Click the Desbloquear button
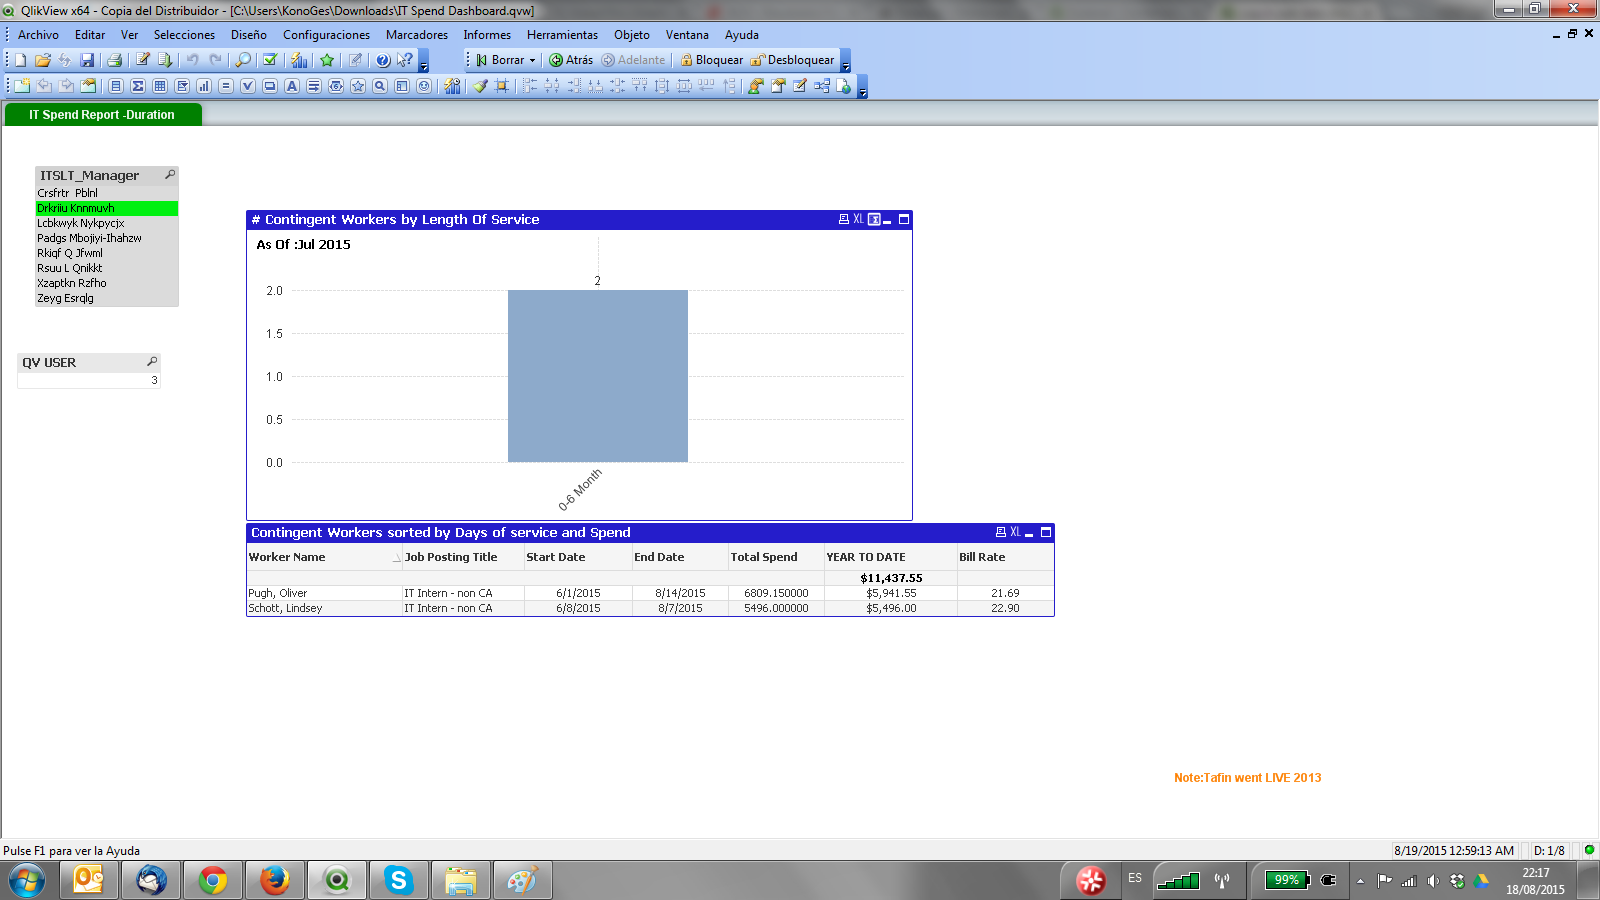The image size is (1600, 900). [792, 60]
